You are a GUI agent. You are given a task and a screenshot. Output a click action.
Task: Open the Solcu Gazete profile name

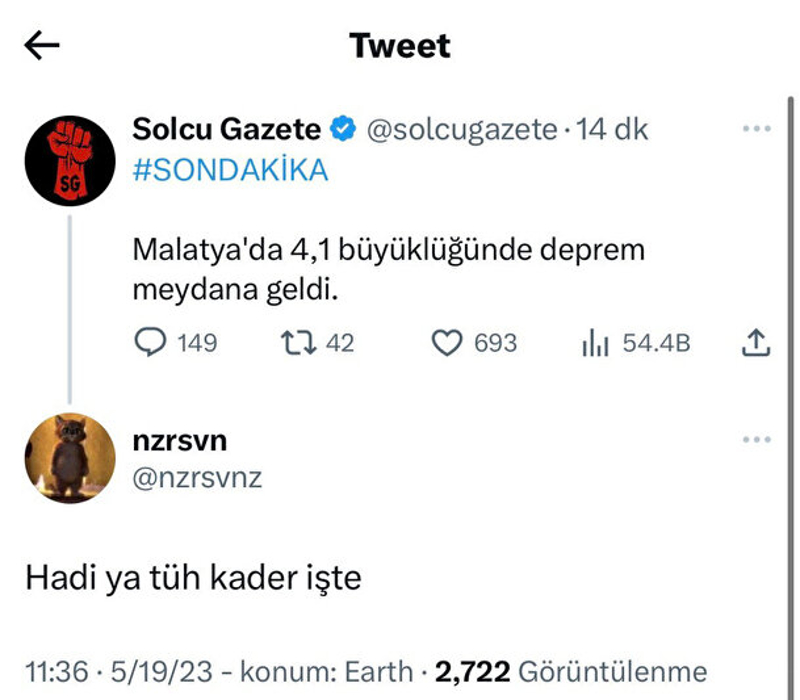coord(227,129)
